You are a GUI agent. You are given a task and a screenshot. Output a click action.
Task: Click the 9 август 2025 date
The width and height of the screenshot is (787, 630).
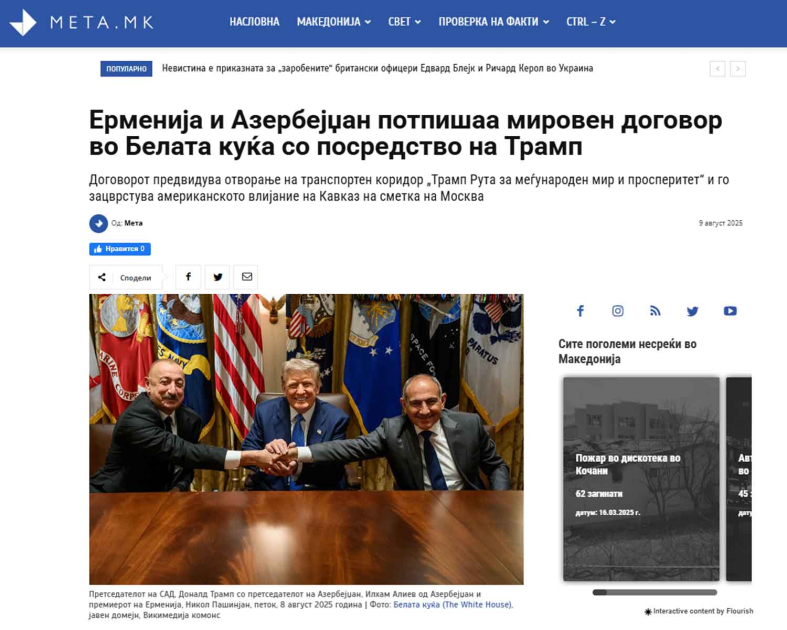(x=721, y=223)
